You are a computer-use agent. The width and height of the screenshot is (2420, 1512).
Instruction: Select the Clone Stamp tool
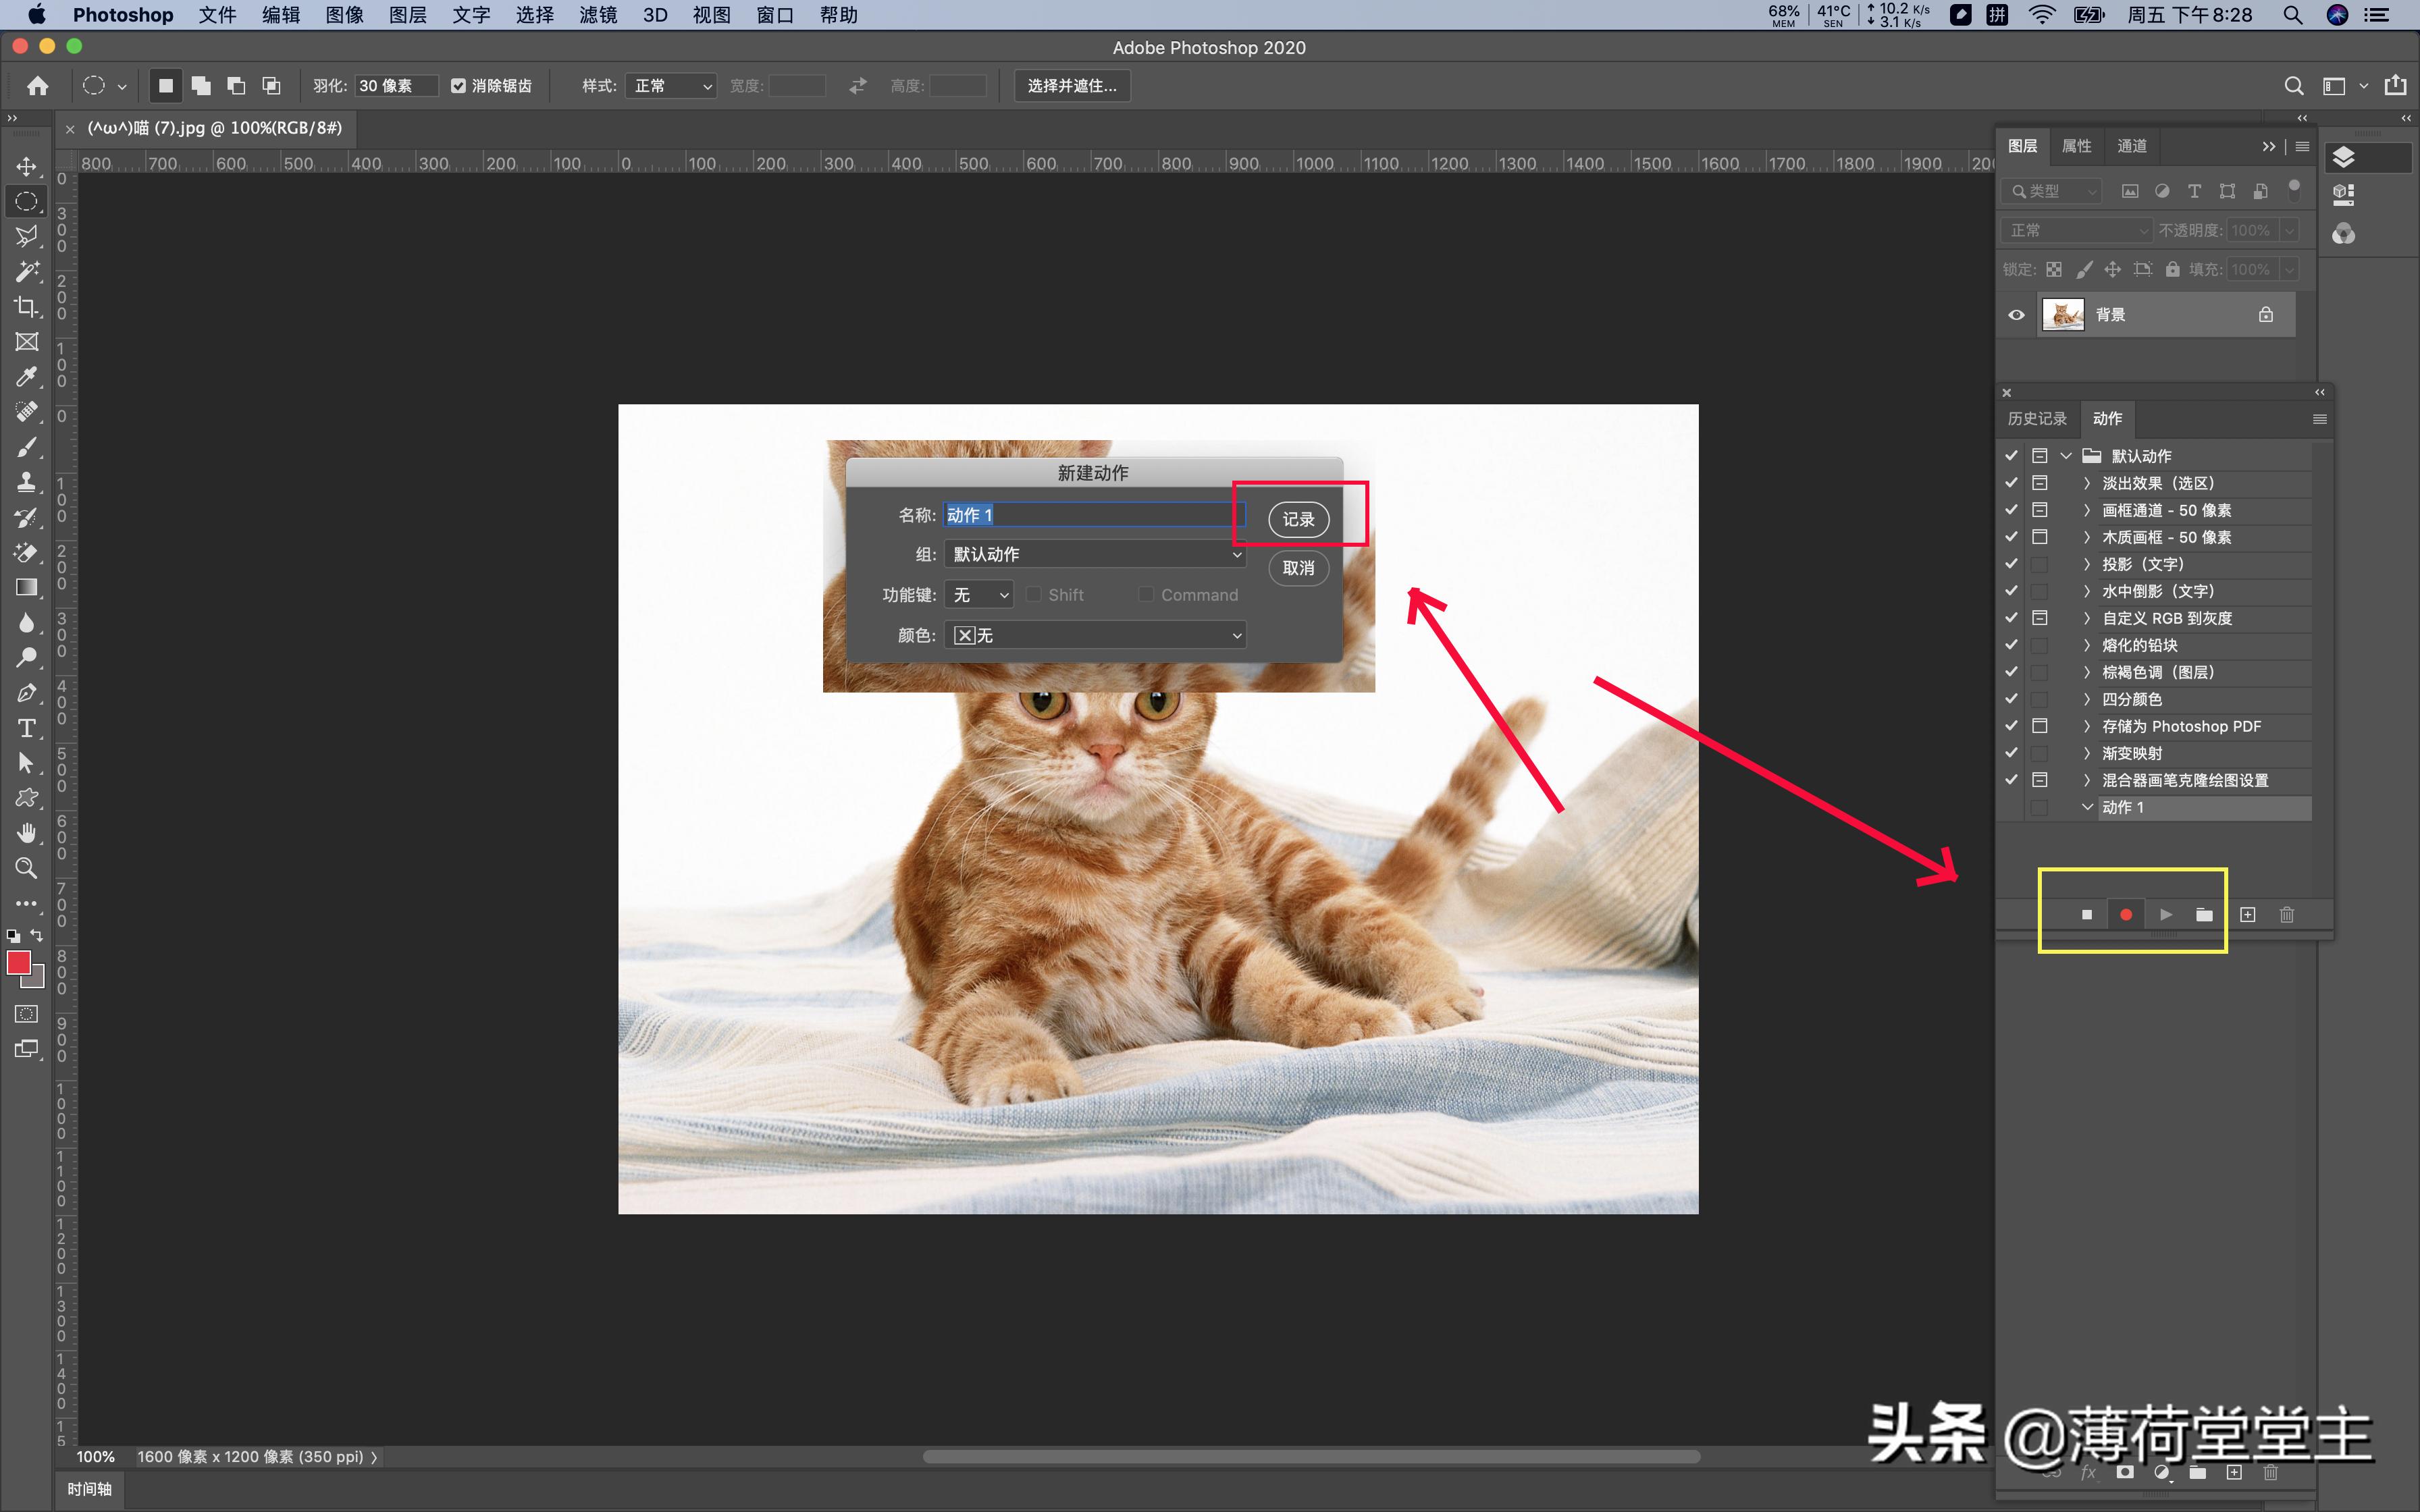point(26,482)
